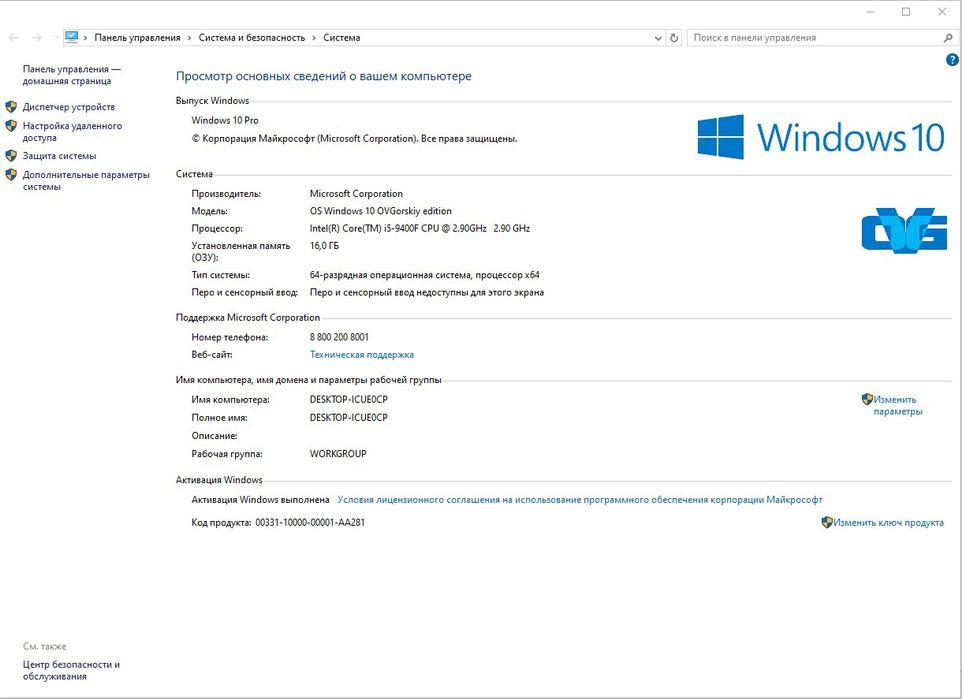Click shield icon beside Дополнительные параметры системы
962x699 pixels.
click(x=11, y=175)
